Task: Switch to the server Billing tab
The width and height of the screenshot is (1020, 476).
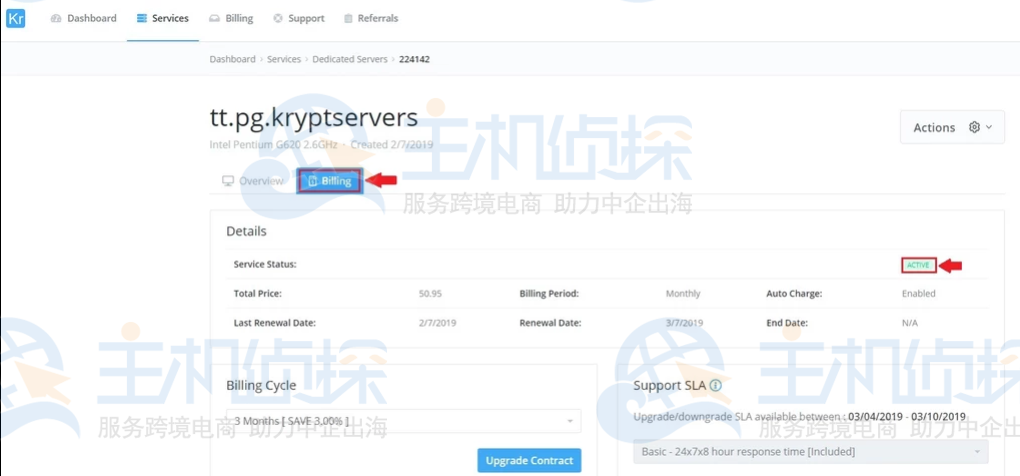Action: click(x=329, y=181)
